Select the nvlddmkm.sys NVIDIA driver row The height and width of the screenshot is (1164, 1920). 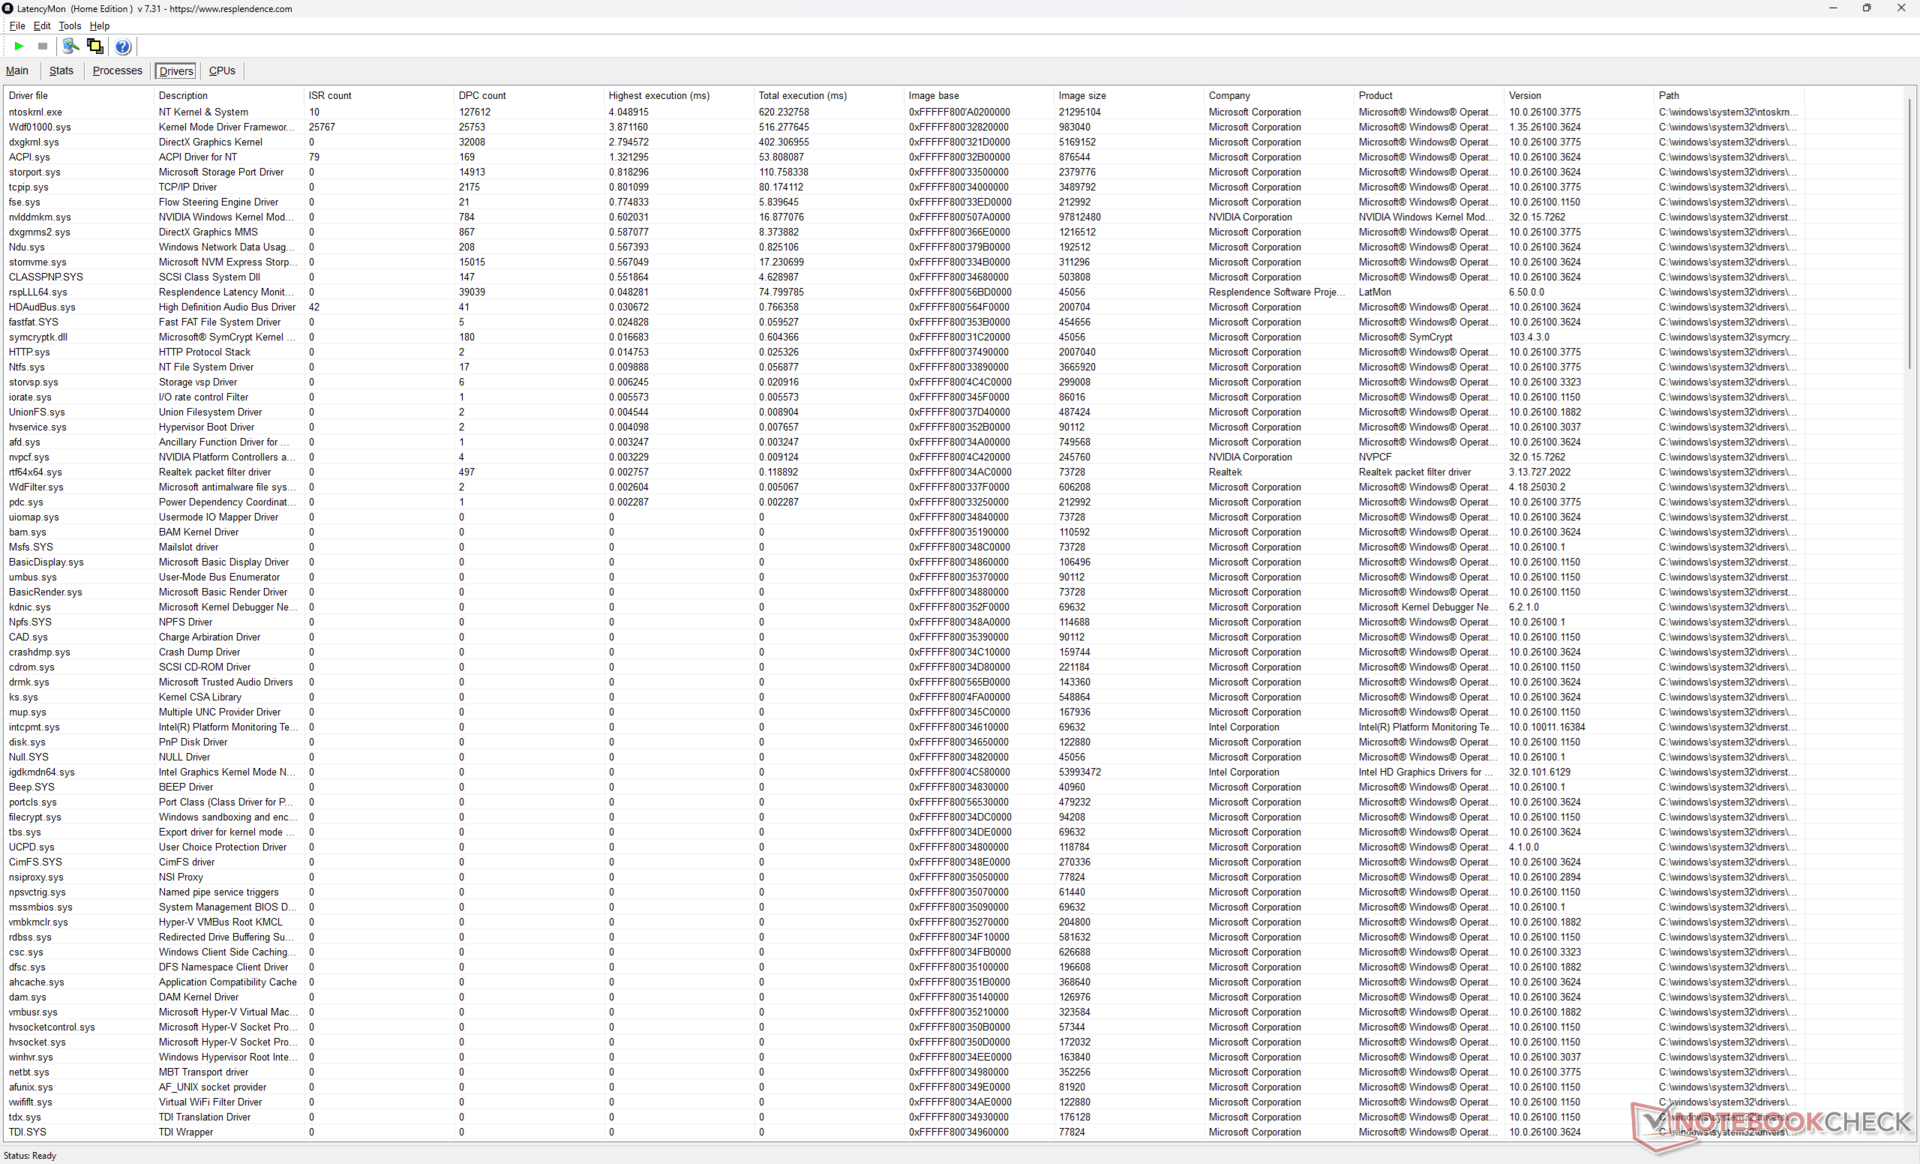point(40,217)
